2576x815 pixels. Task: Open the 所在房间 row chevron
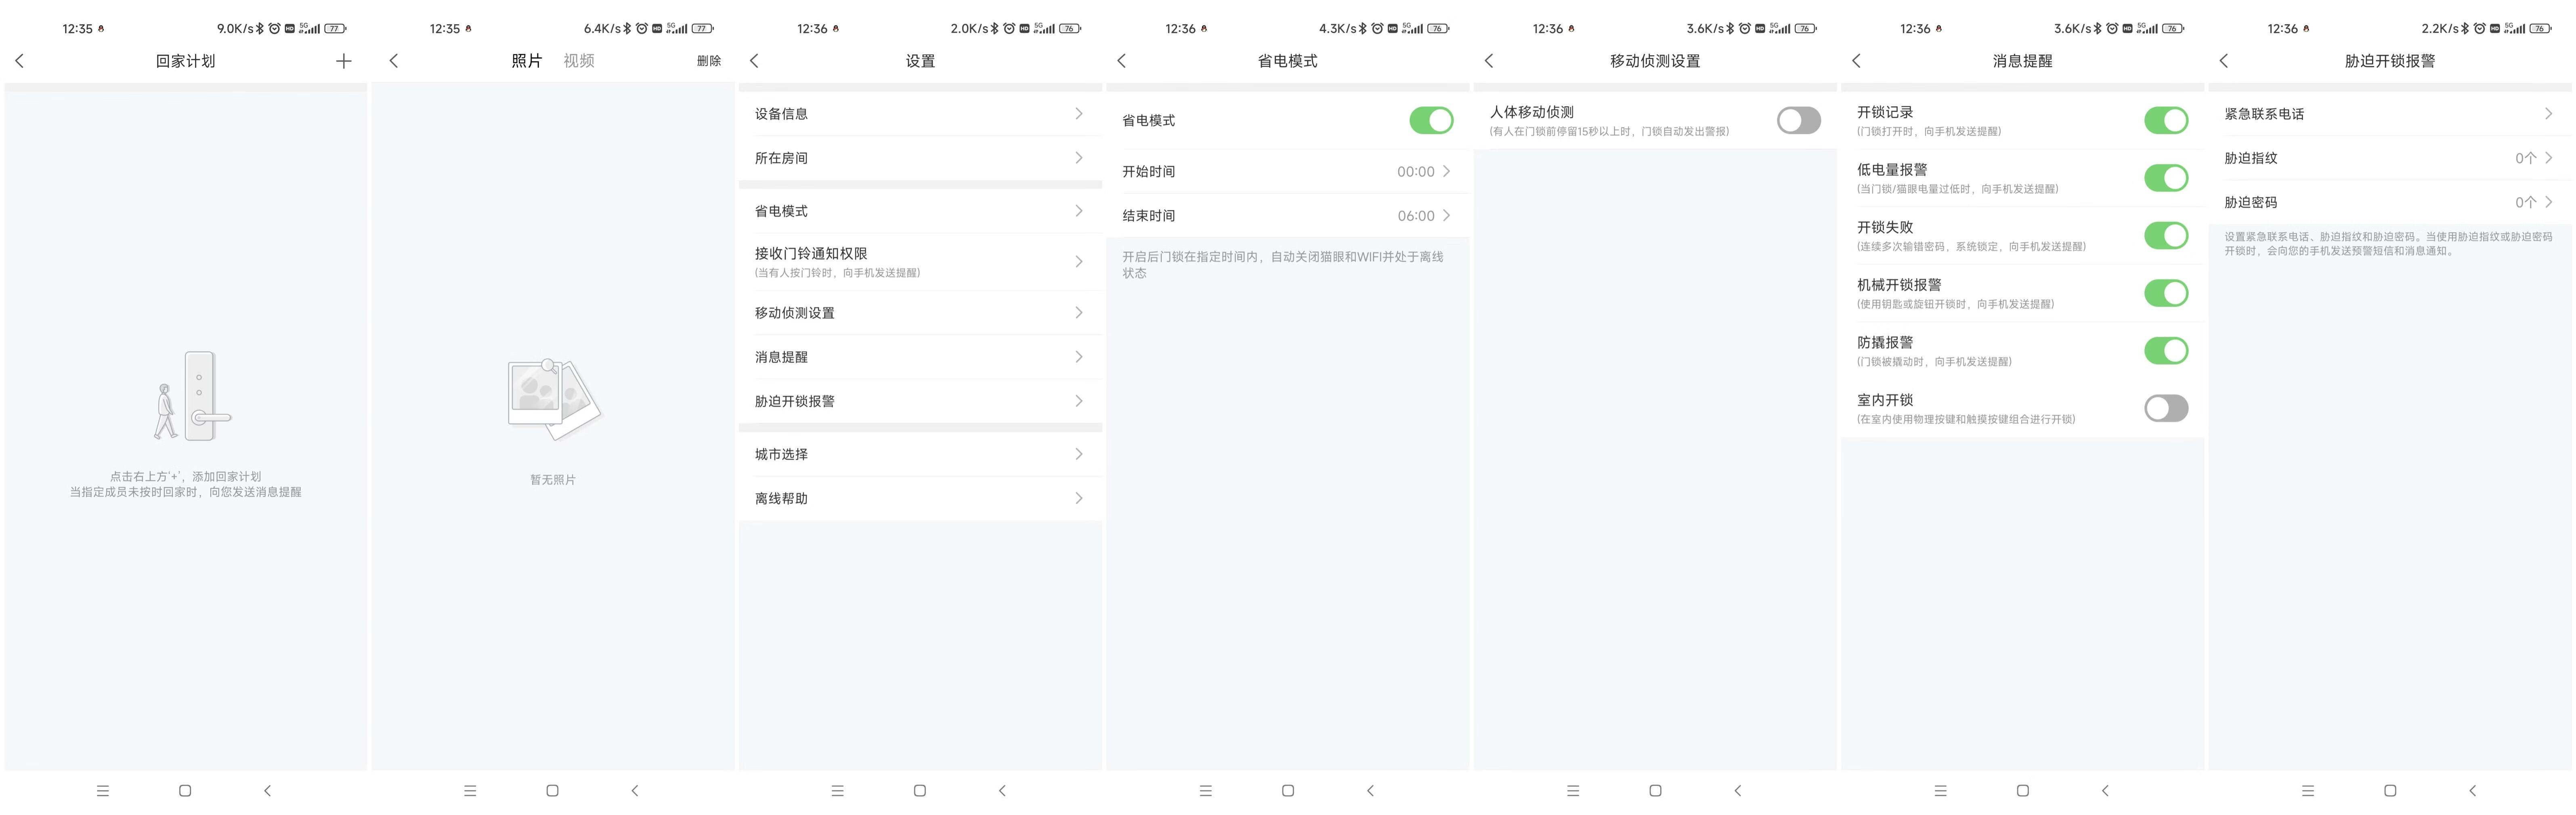point(1078,157)
